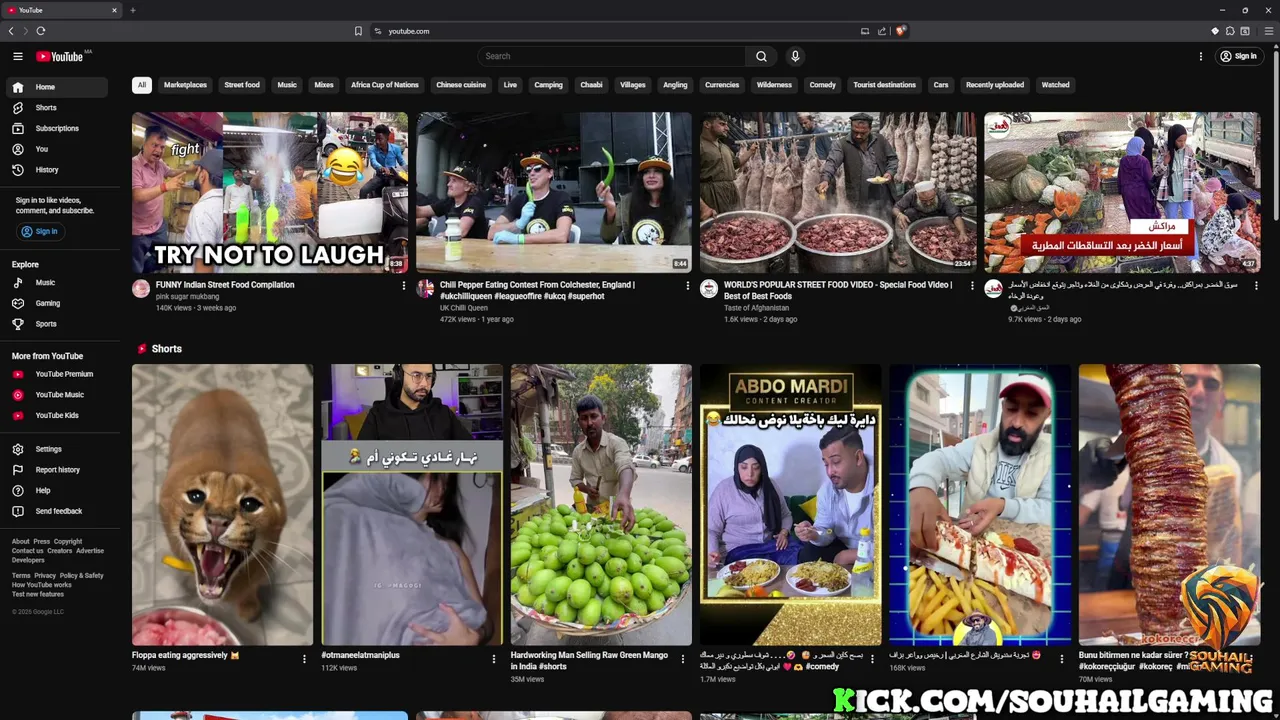The height and width of the screenshot is (720, 1280).
Task: Open options for Raw Green Mango short
Action: coord(683,659)
